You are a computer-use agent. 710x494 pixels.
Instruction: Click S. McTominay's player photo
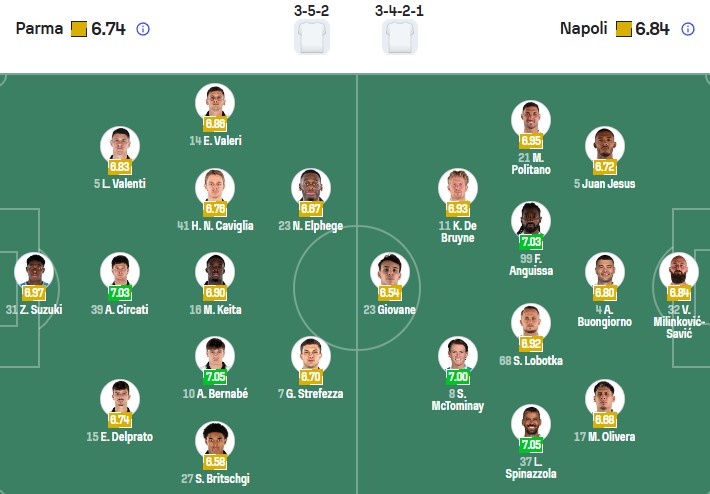point(457,355)
